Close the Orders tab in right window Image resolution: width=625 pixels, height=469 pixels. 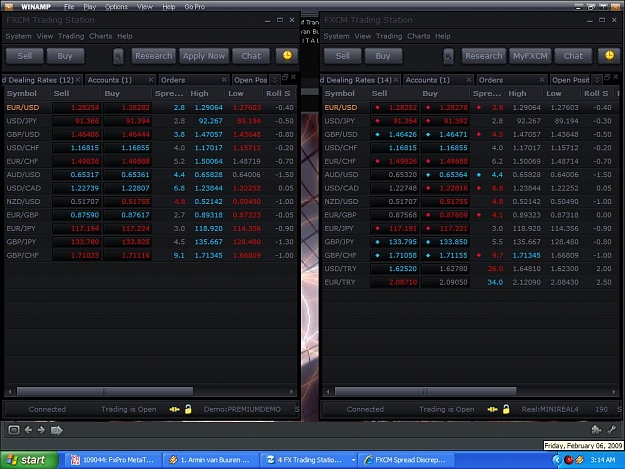tap(542, 80)
